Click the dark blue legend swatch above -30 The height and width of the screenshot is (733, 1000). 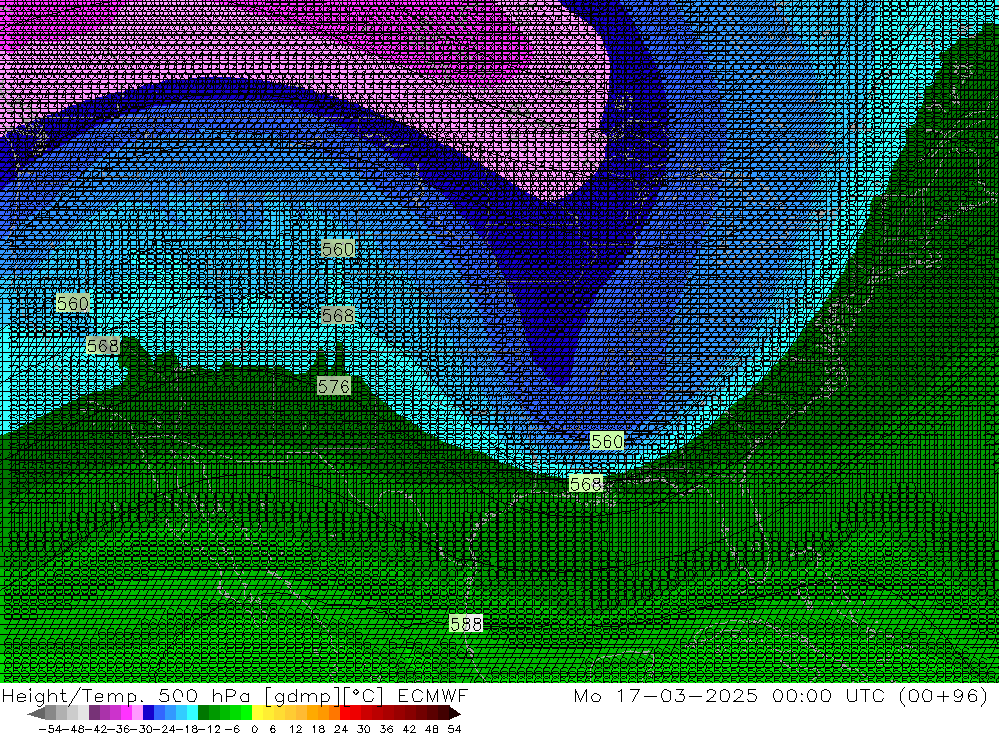(148, 713)
